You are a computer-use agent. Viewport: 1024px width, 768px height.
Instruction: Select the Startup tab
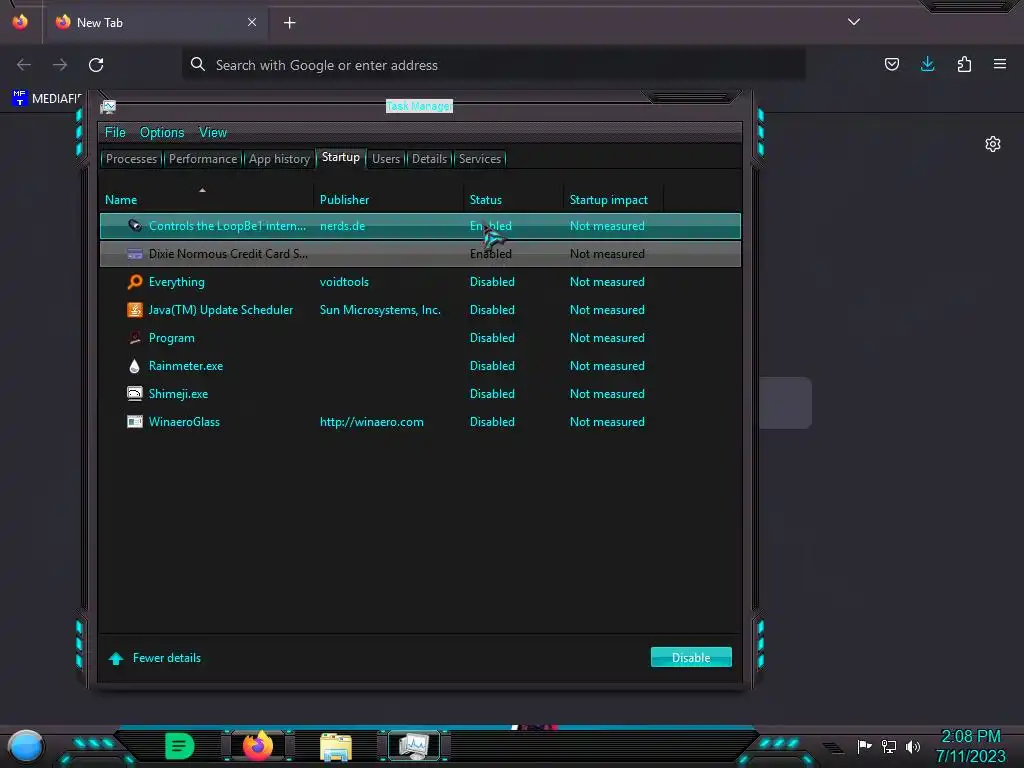(x=340, y=157)
